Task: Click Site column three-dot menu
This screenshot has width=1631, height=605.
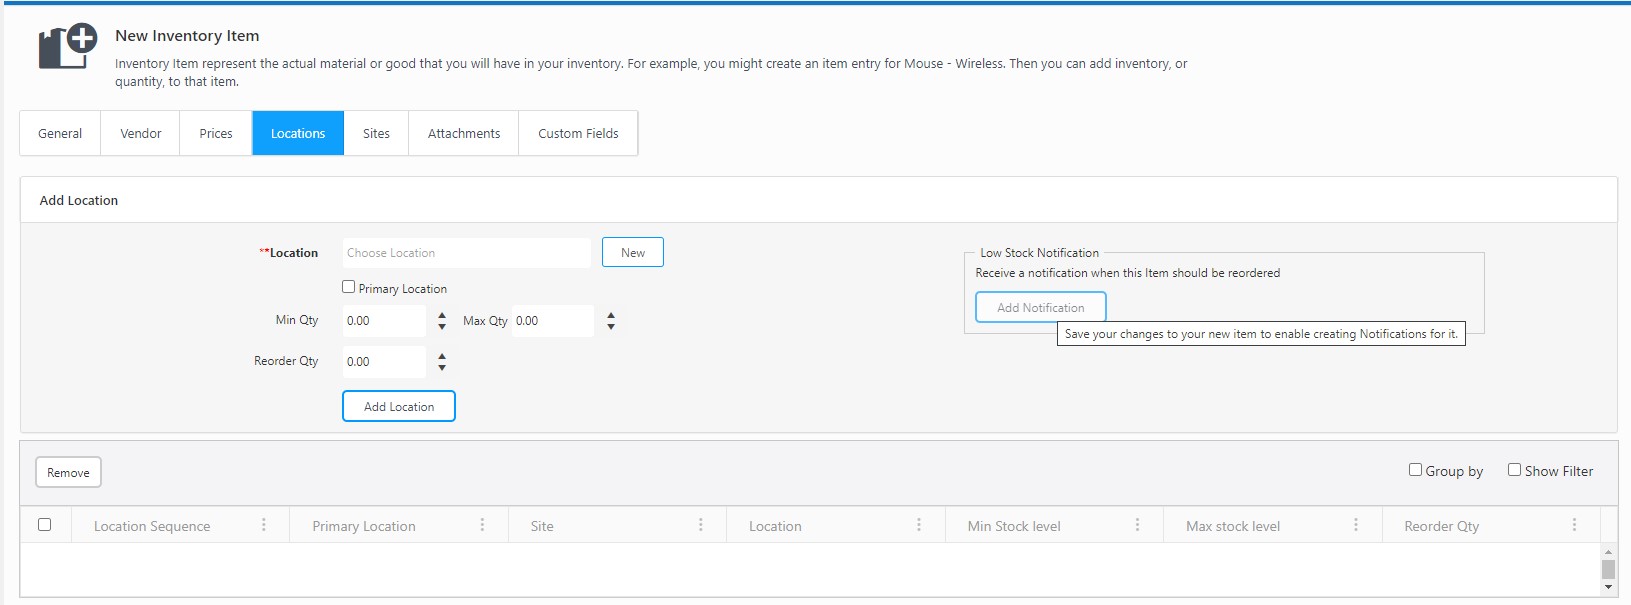Action: pos(700,525)
